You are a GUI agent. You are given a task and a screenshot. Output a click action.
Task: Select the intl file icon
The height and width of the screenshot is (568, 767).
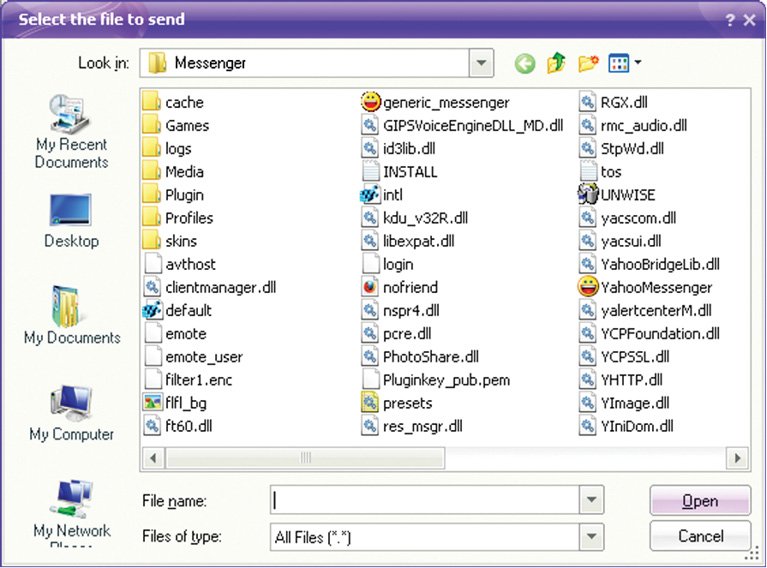370,195
